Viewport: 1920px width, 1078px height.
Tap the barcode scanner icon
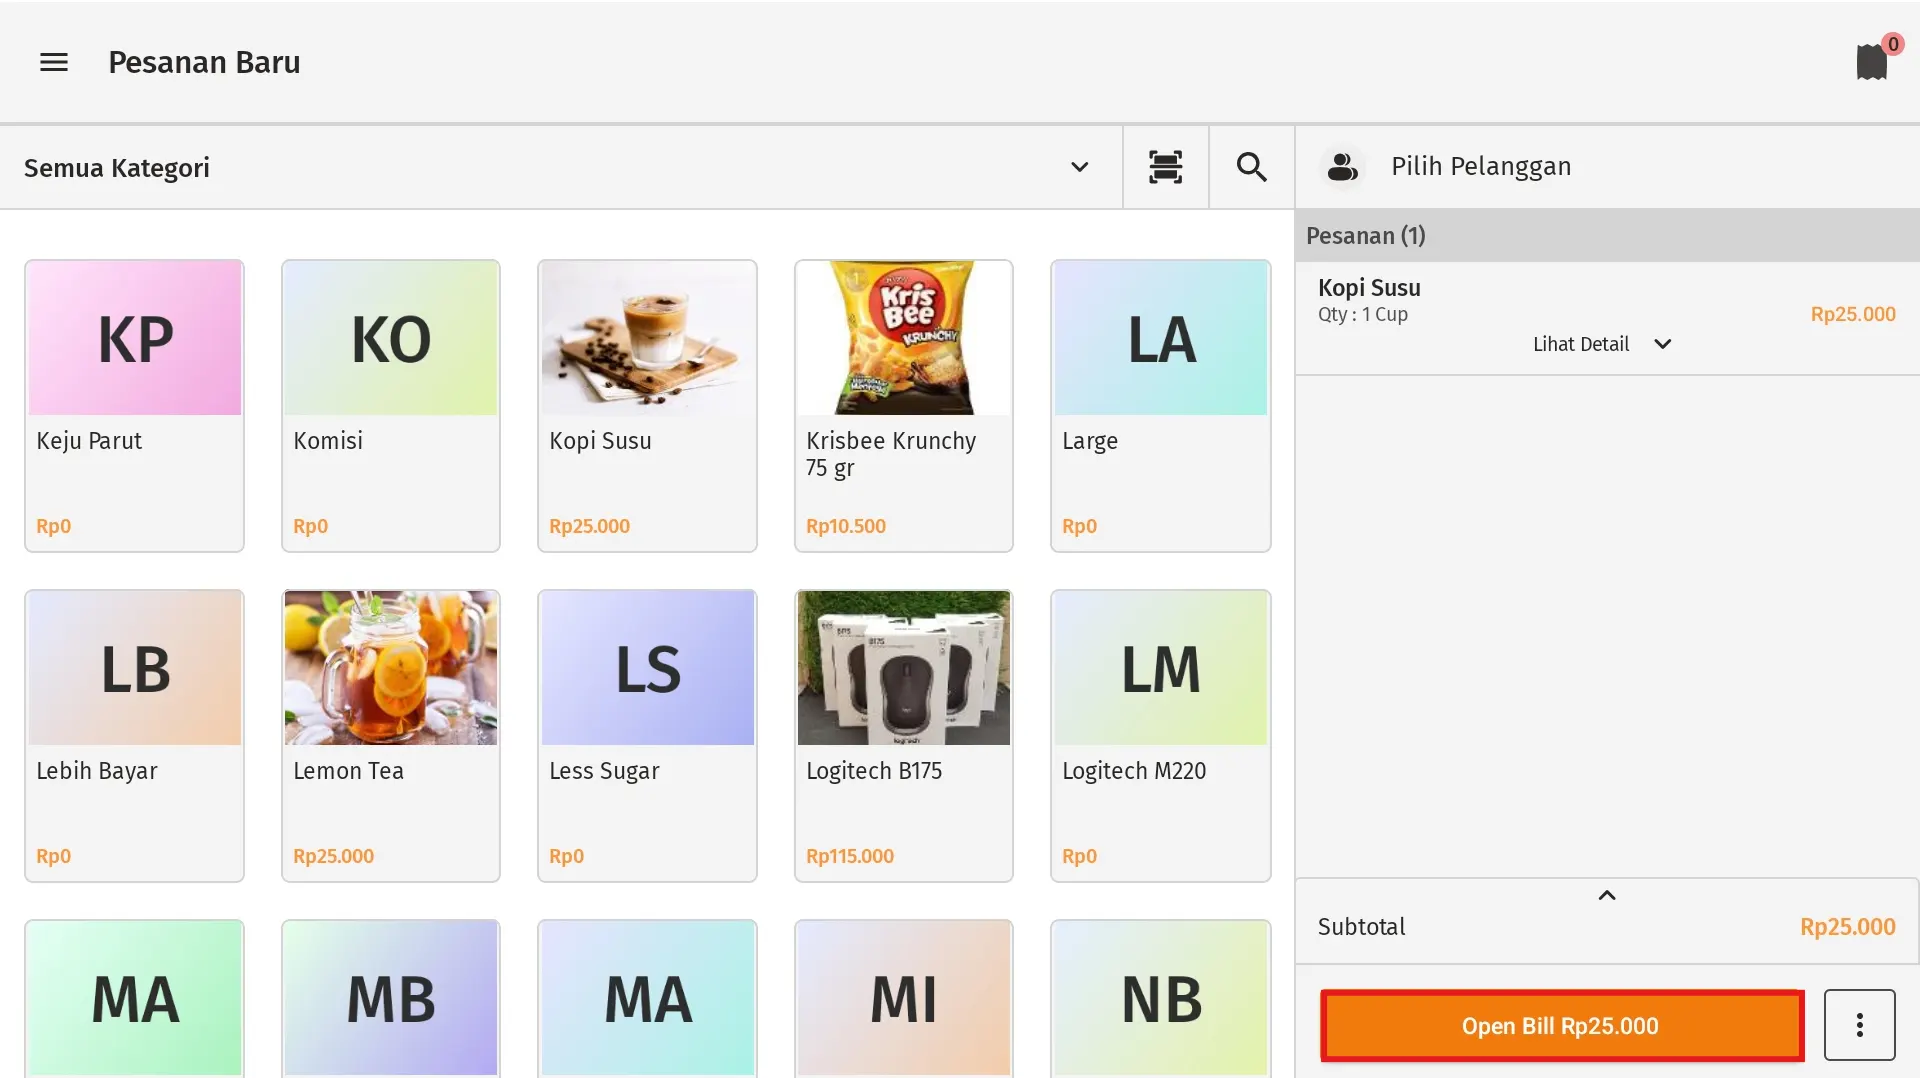point(1165,167)
